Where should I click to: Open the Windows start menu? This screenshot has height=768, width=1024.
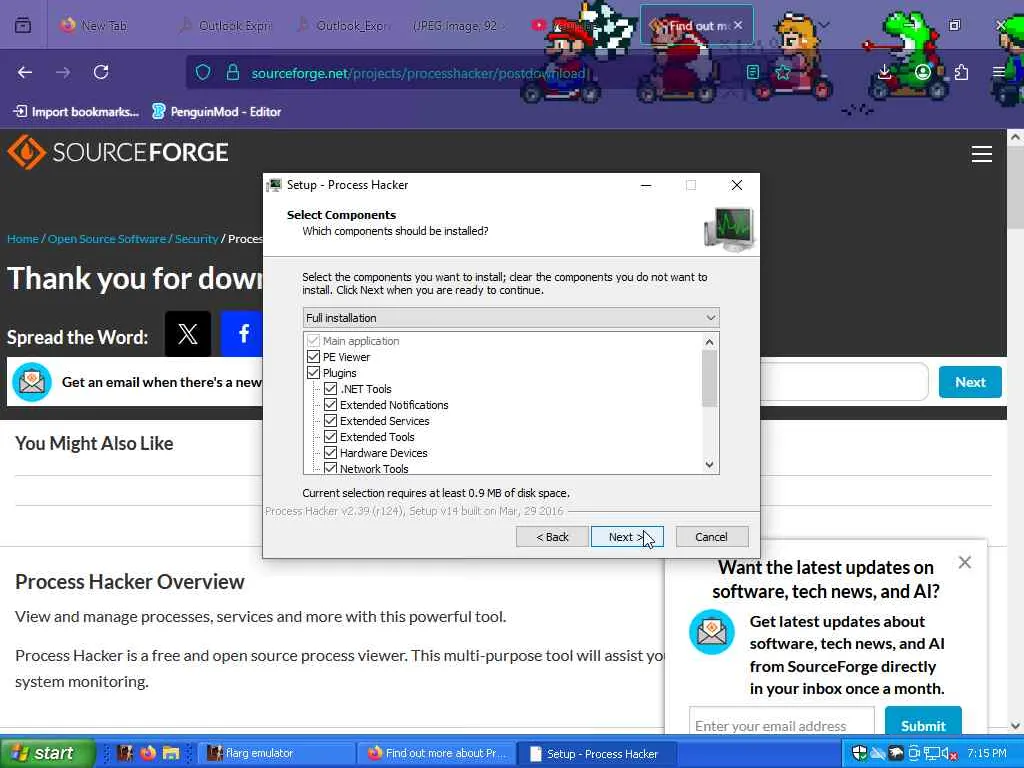(x=46, y=753)
